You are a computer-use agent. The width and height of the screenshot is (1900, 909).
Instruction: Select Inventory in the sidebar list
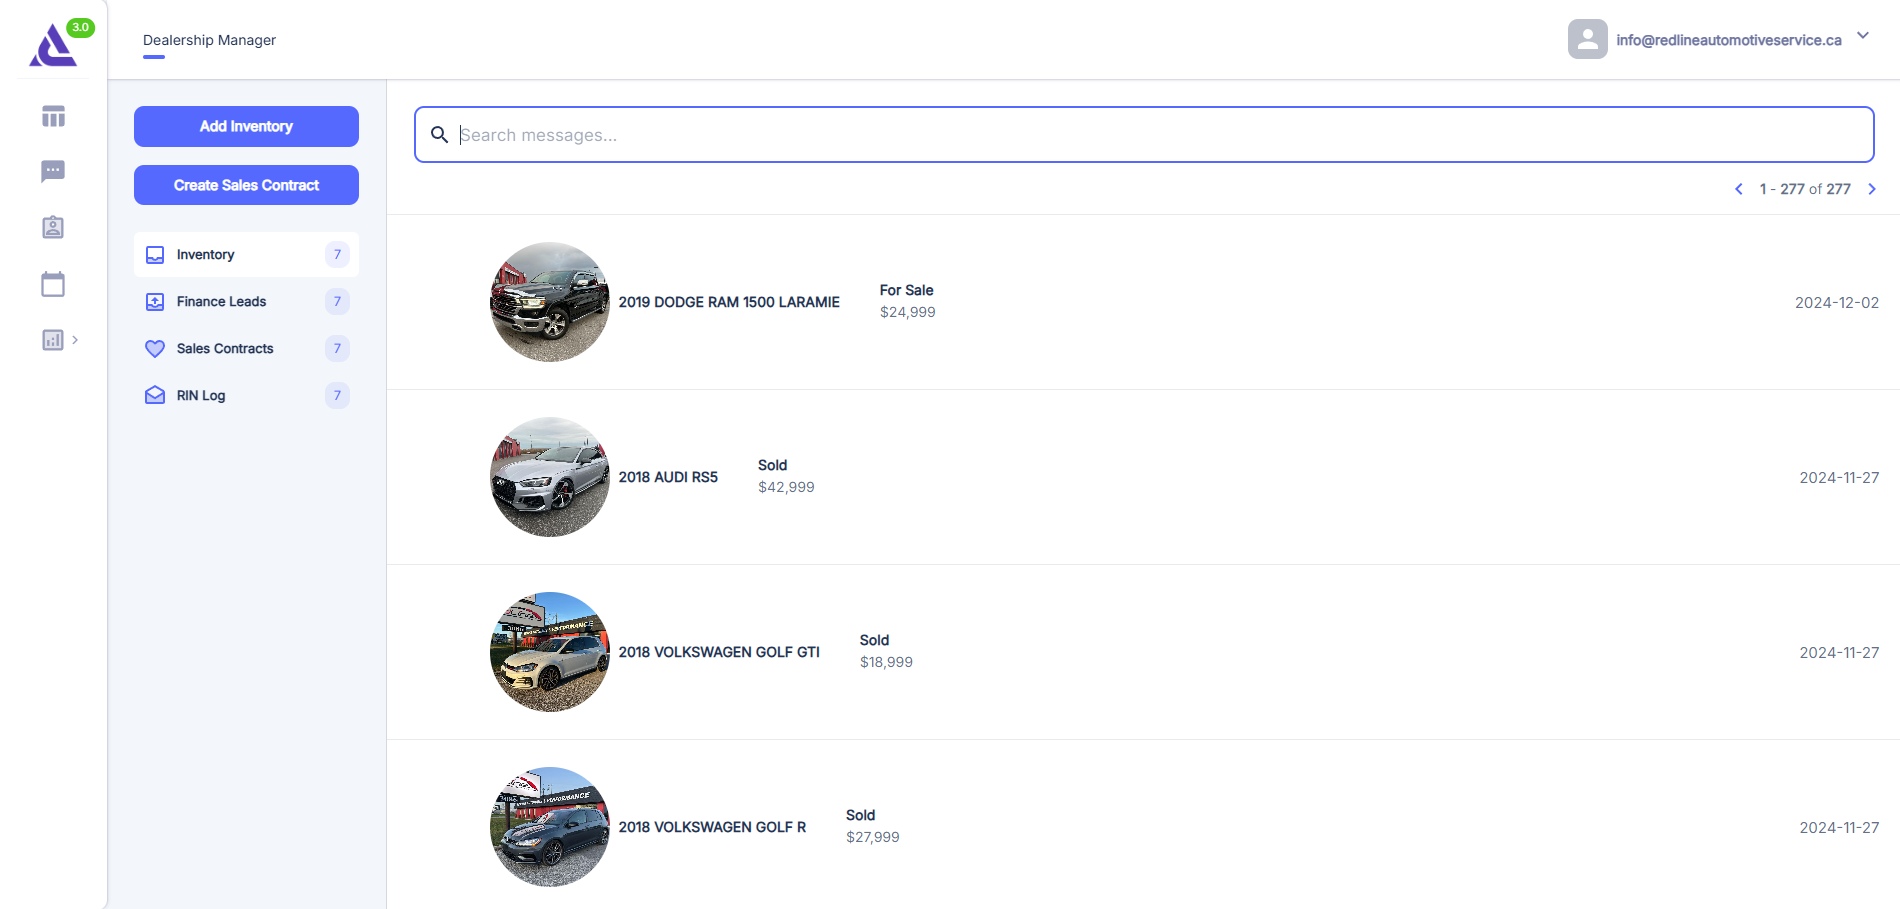coord(206,254)
